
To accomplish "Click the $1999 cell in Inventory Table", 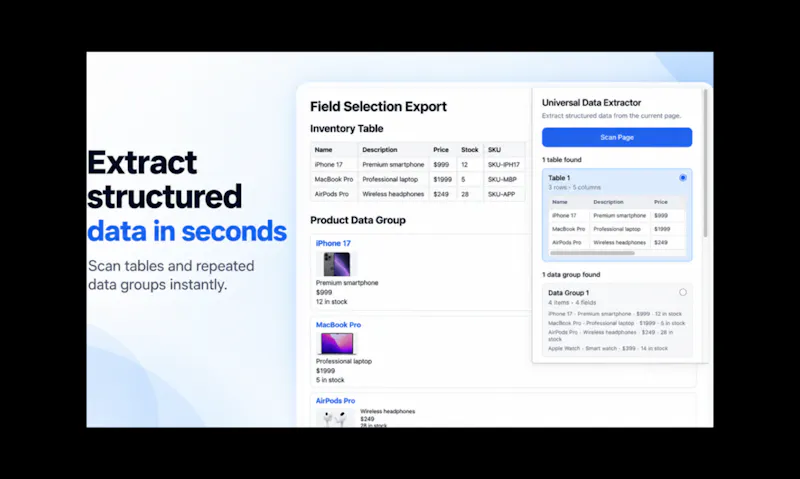I will (x=442, y=179).
